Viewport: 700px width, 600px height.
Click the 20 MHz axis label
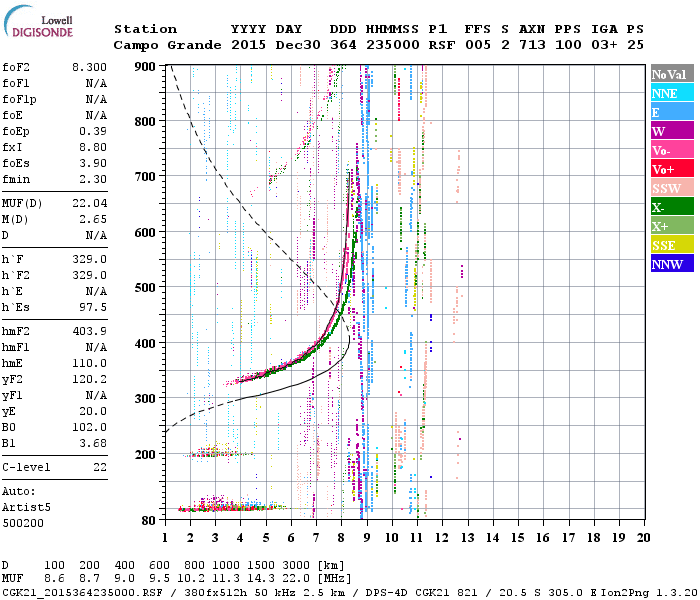[643, 538]
